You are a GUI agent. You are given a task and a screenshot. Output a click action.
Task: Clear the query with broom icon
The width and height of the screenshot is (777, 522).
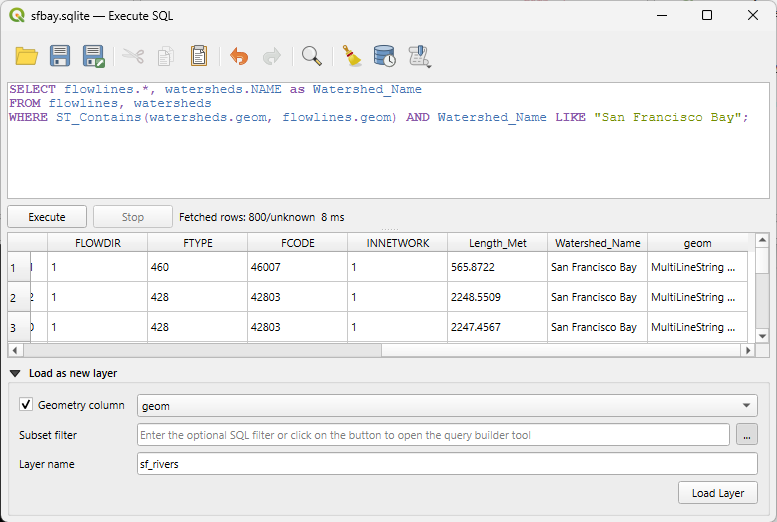pyautogui.click(x=351, y=56)
